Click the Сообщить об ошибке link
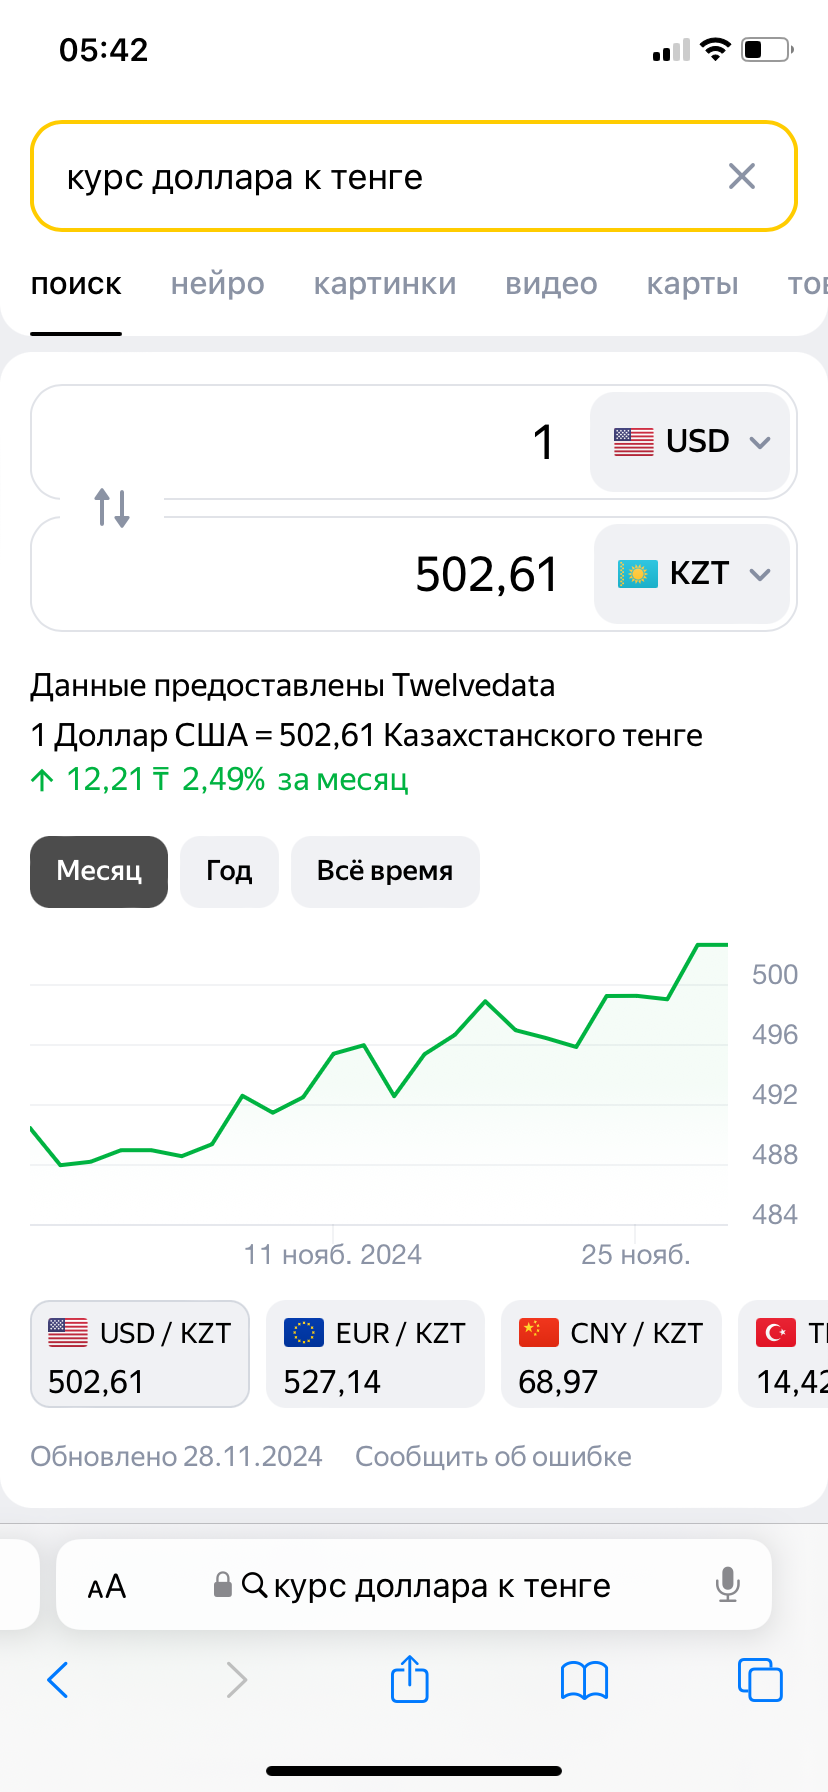Viewport: 828px width, 1792px height. (x=493, y=1456)
